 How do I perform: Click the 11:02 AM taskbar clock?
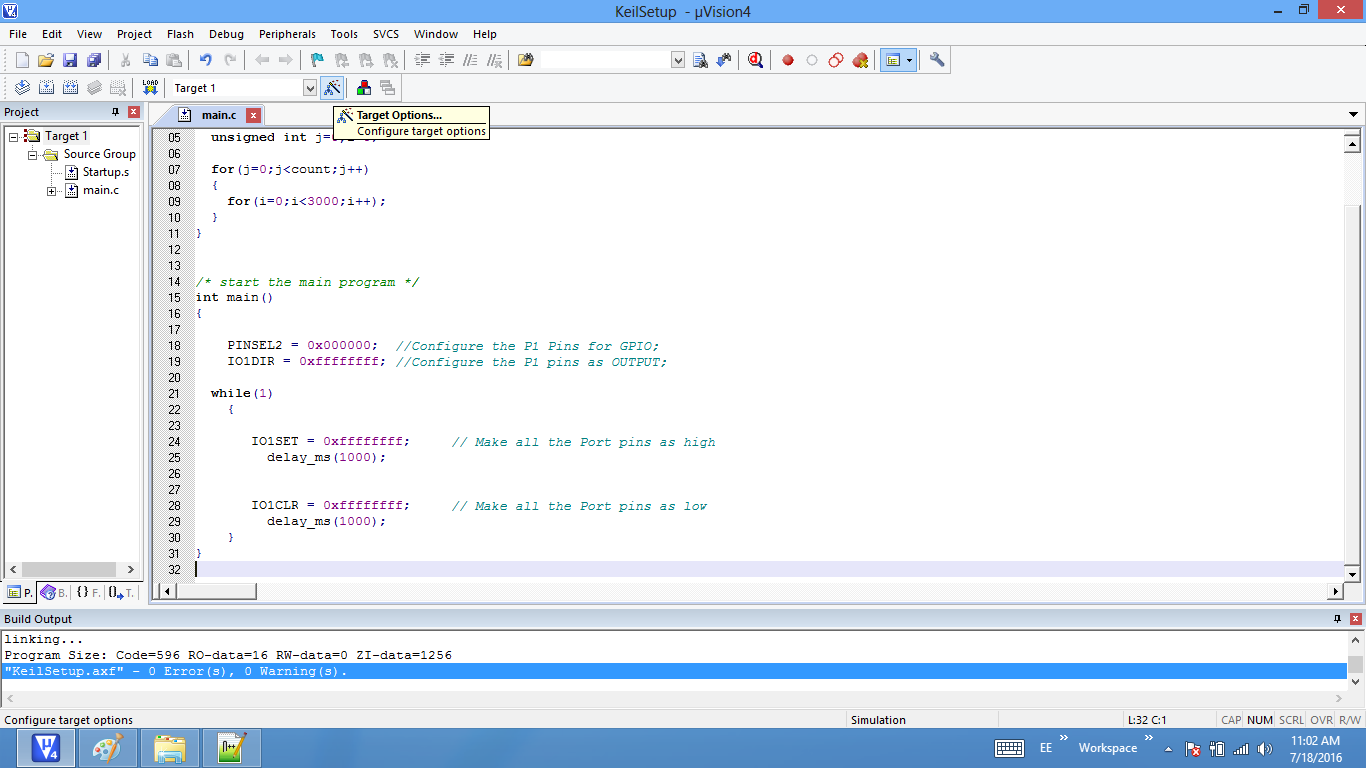click(x=1316, y=748)
